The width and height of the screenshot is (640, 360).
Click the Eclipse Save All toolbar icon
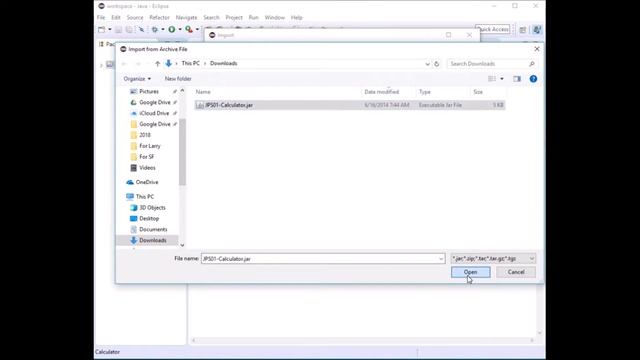[x=129, y=29]
